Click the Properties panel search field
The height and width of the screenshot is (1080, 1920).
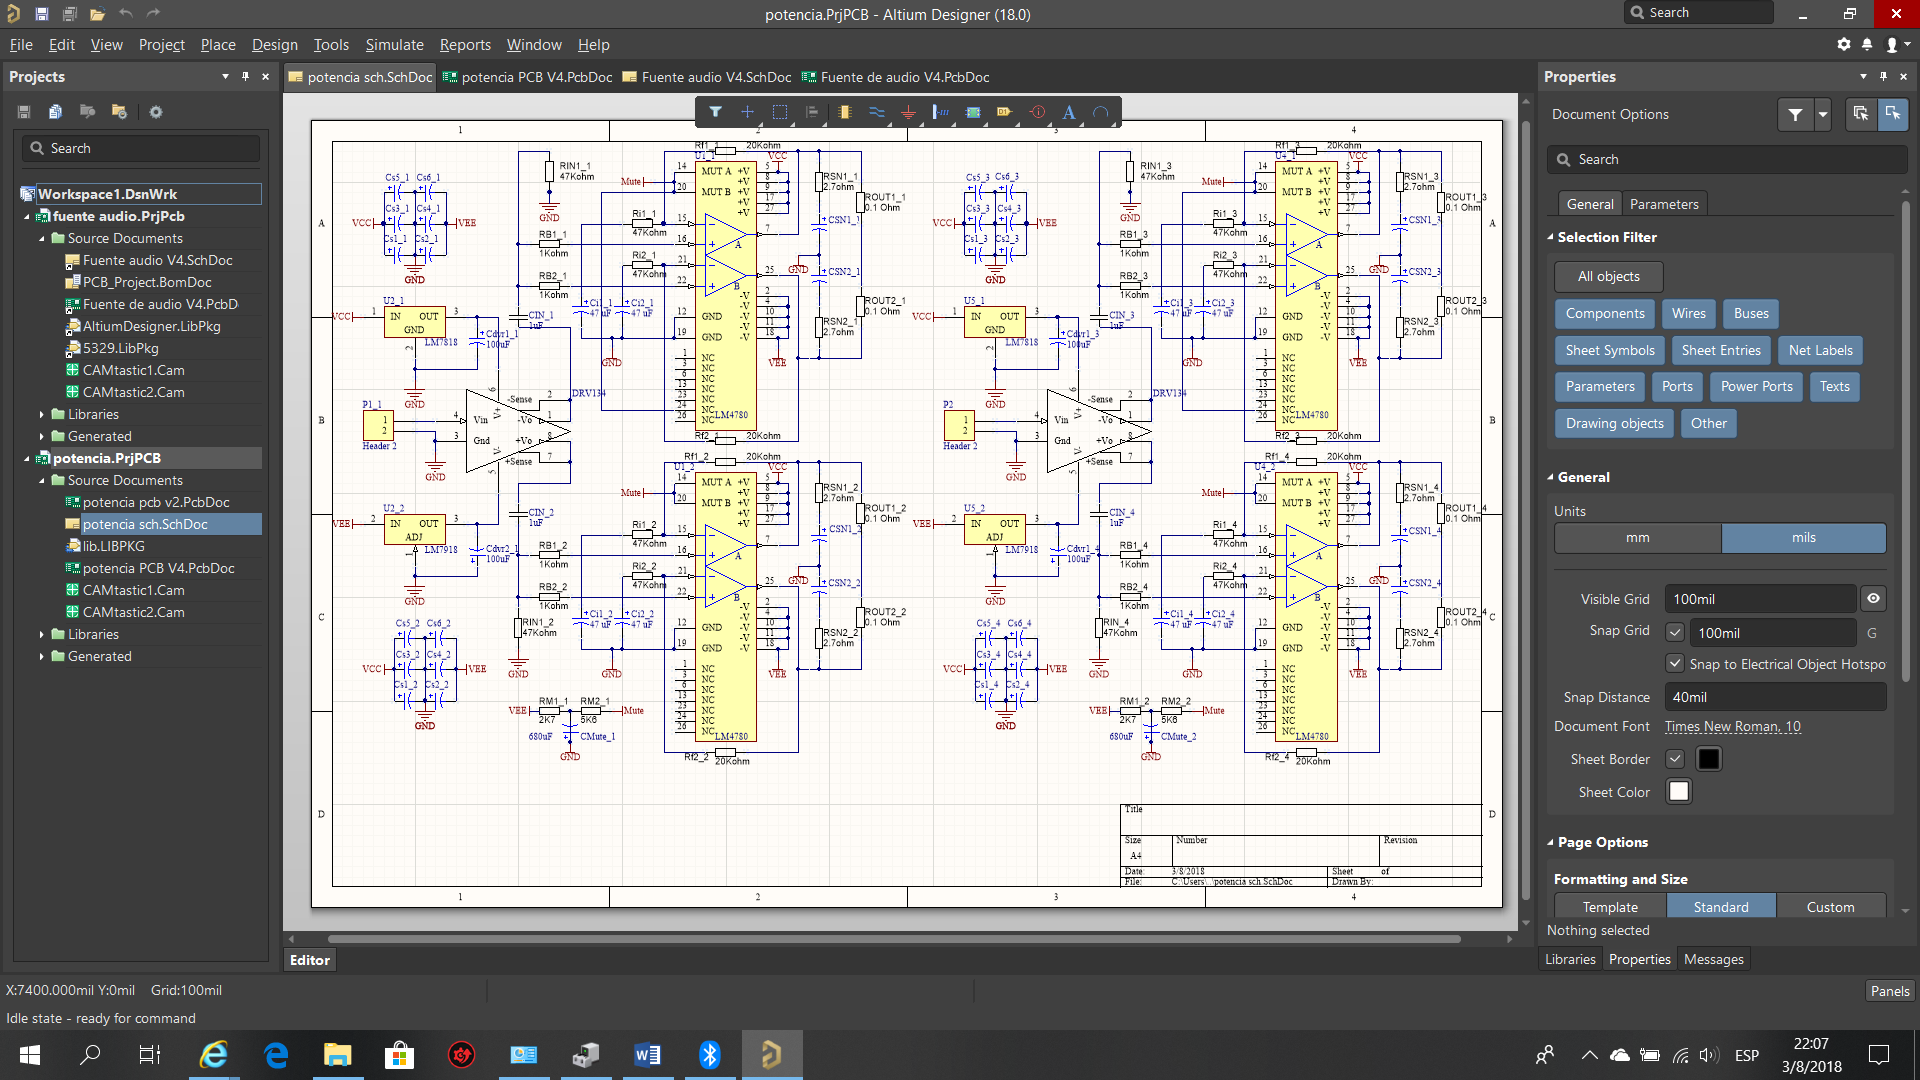(1727, 160)
